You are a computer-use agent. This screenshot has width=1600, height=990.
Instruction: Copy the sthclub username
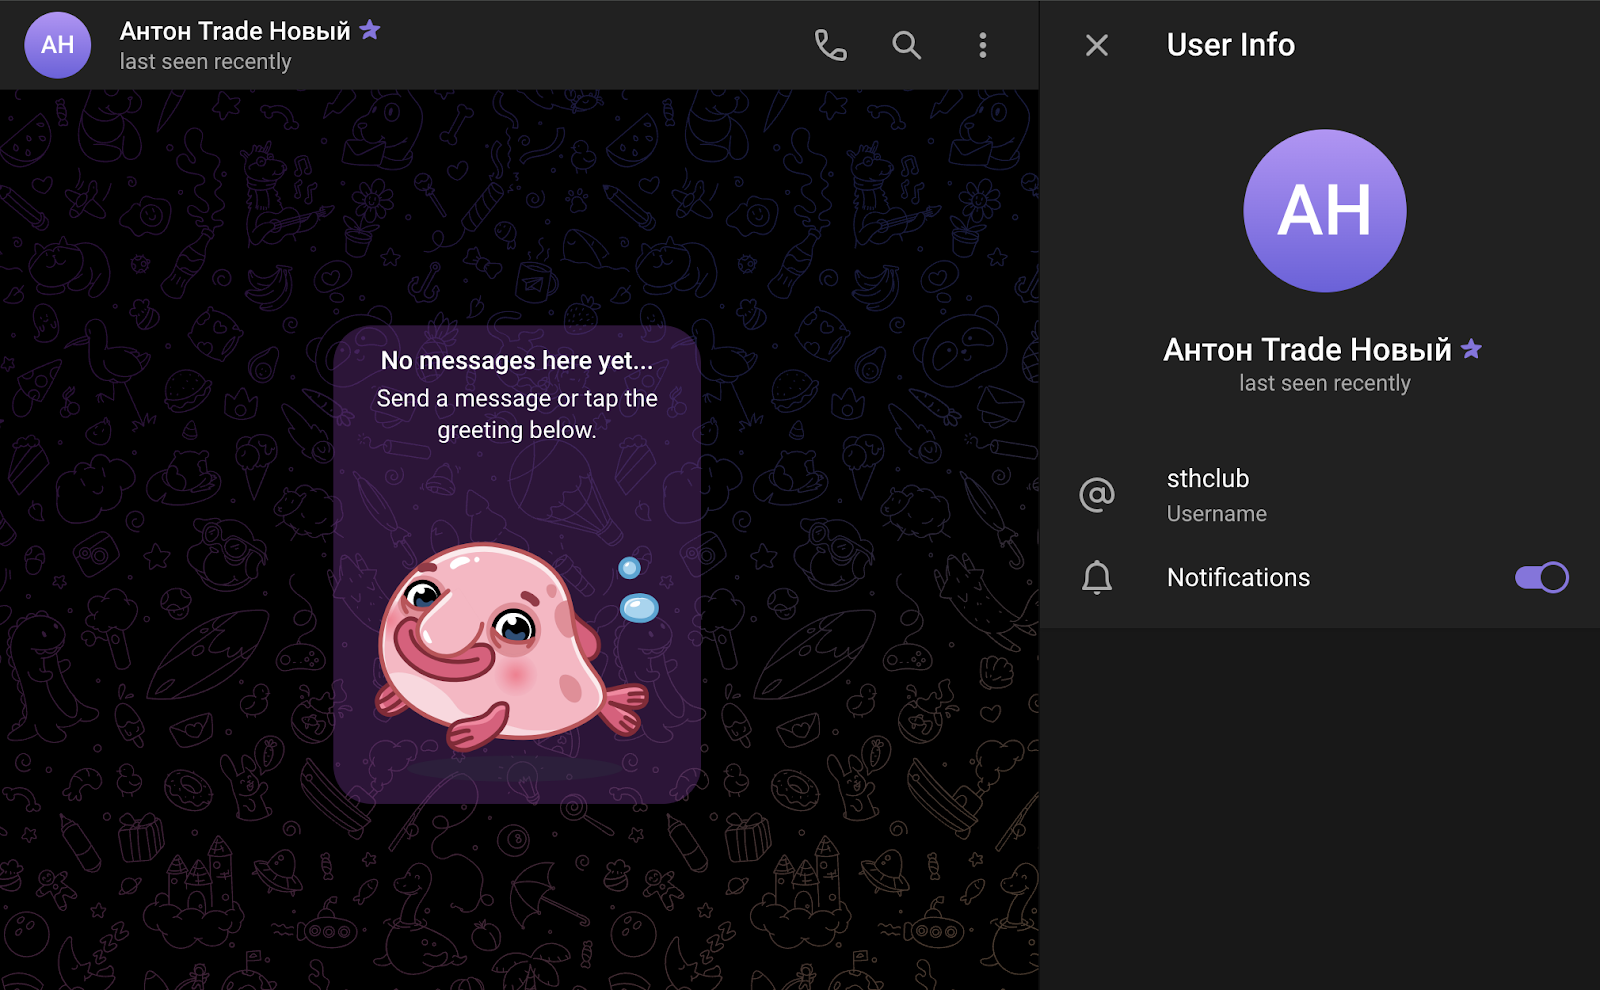pyautogui.click(x=1208, y=479)
